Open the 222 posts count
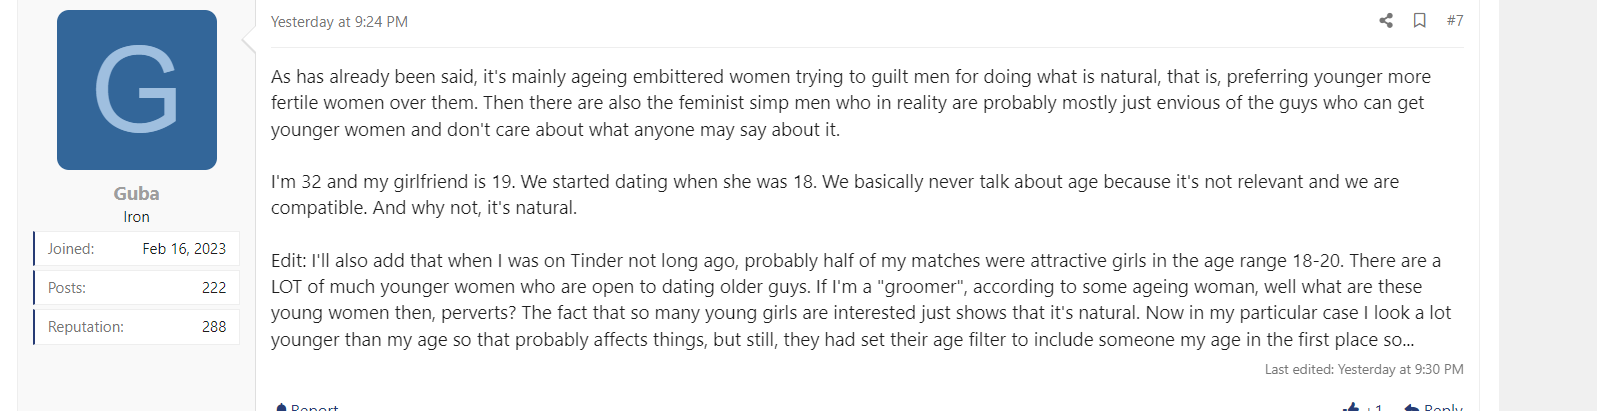The width and height of the screenshot is (1597, 411). click(x=214, y=288)
